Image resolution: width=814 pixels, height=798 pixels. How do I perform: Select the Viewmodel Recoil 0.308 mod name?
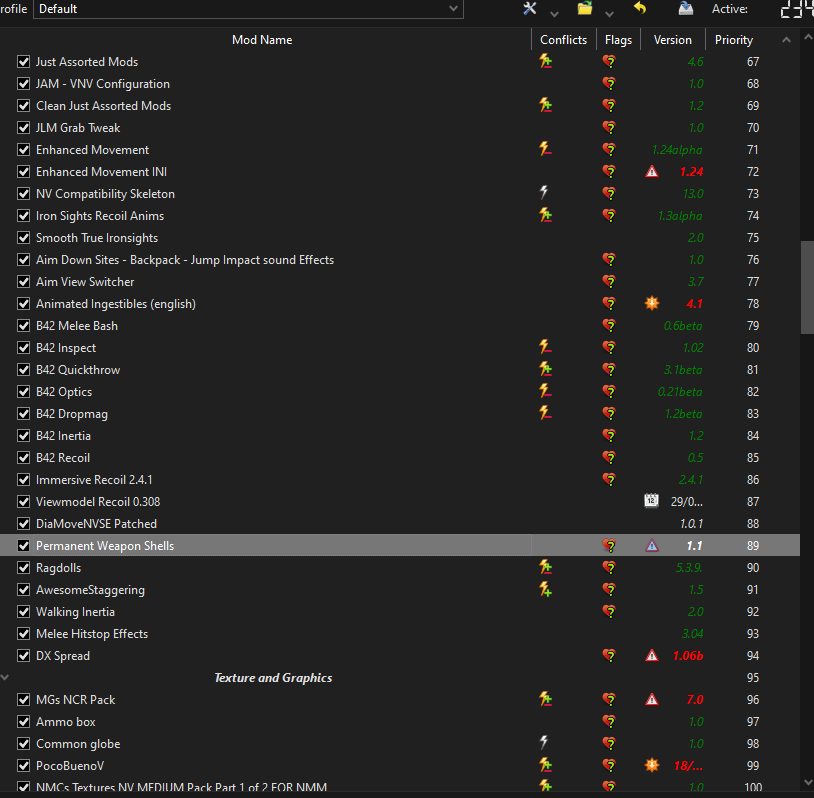click(x=98, y=502)
